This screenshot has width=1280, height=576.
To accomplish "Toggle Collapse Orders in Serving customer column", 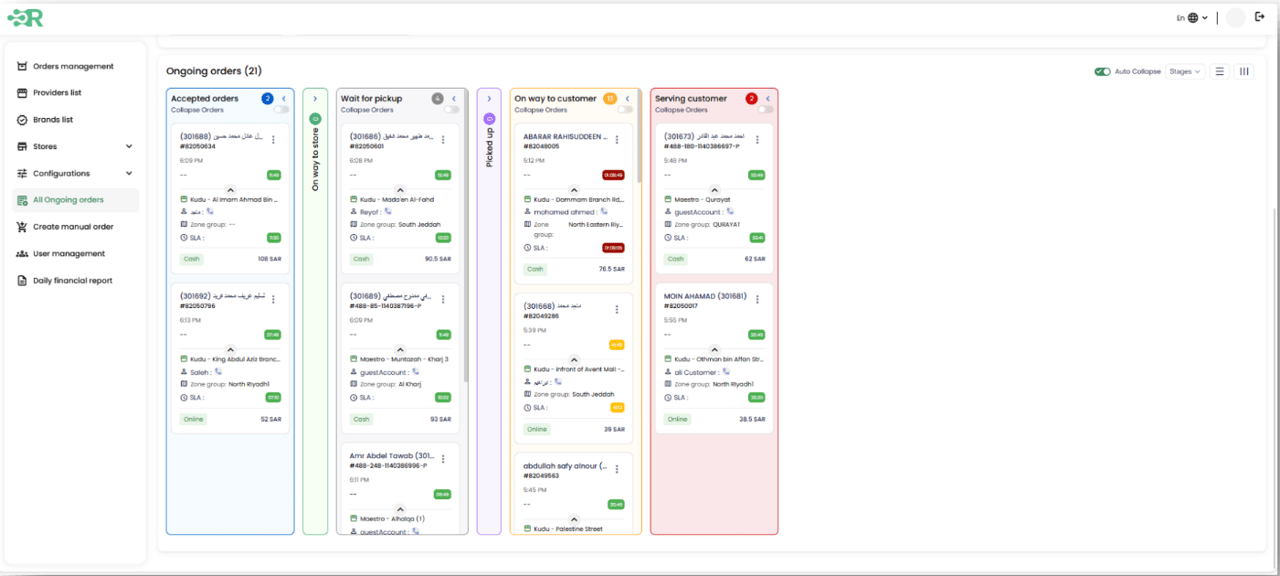I will pos(764,110).
